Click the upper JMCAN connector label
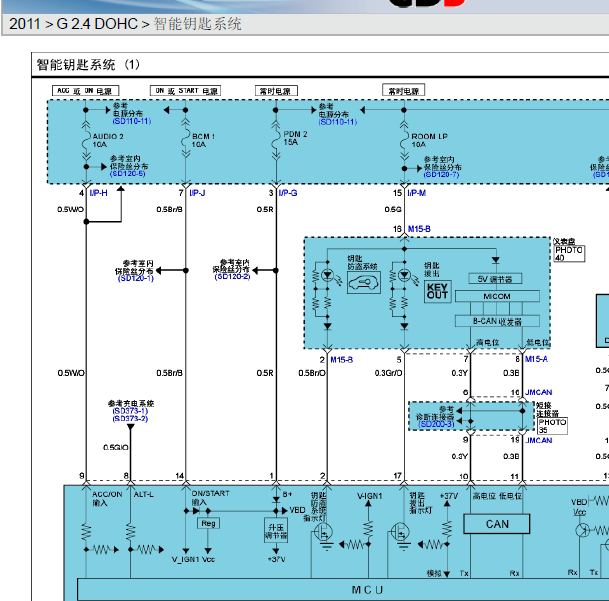This screenshot has height=601, width=609. 538,392
